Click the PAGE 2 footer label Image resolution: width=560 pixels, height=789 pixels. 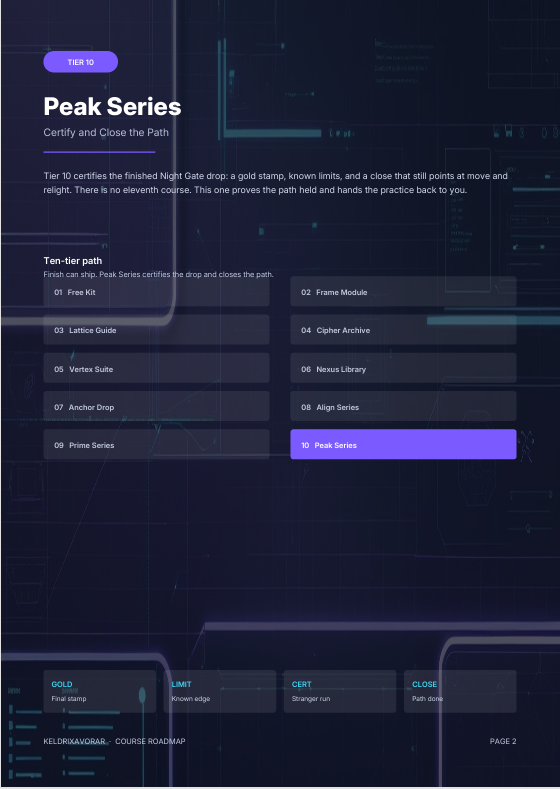coord(503,741)
